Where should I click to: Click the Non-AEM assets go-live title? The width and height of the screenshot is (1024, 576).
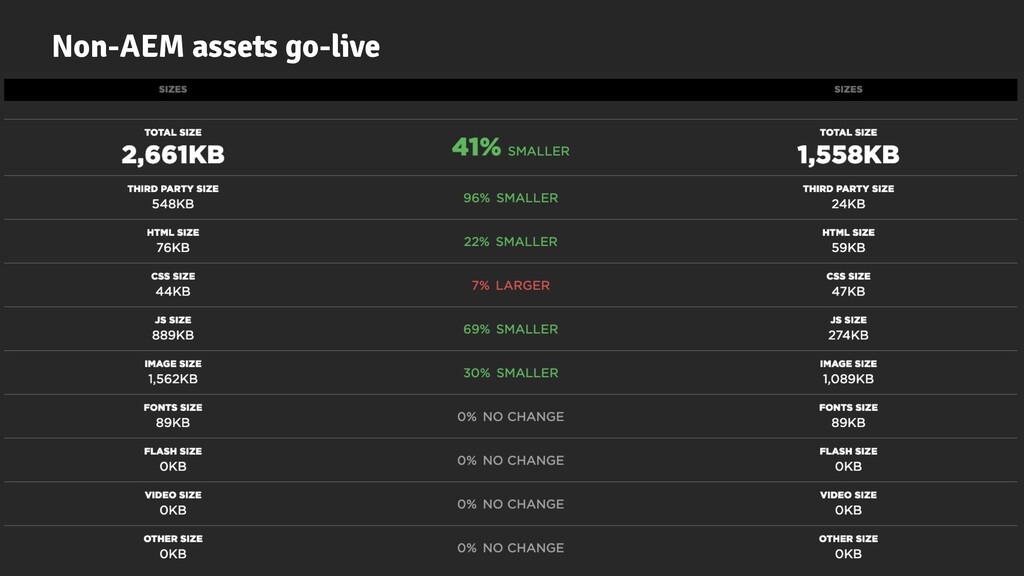[x=216, y=47]
